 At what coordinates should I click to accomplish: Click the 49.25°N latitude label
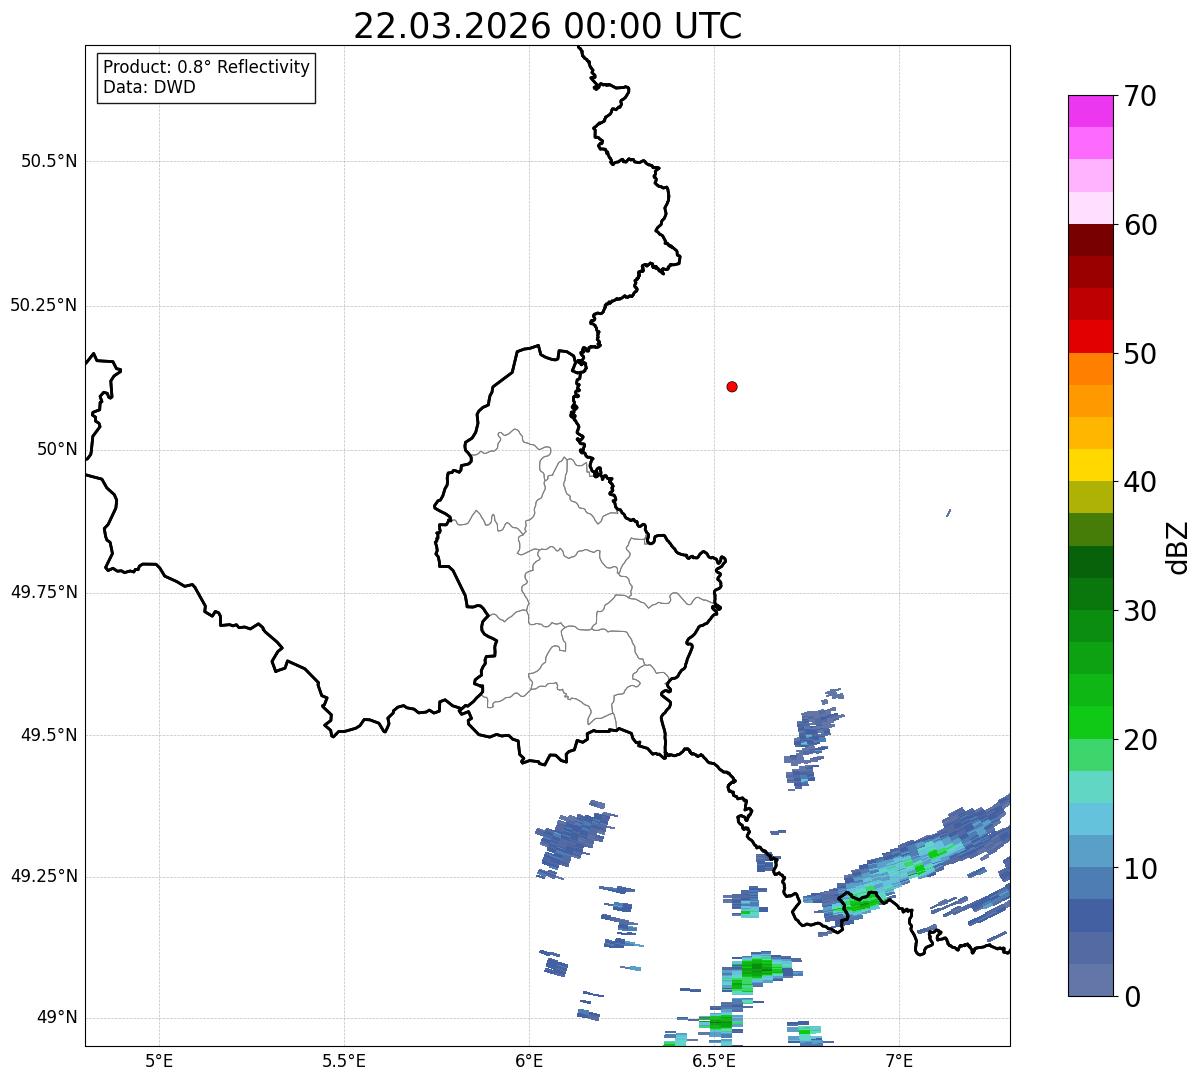(44, 876)
